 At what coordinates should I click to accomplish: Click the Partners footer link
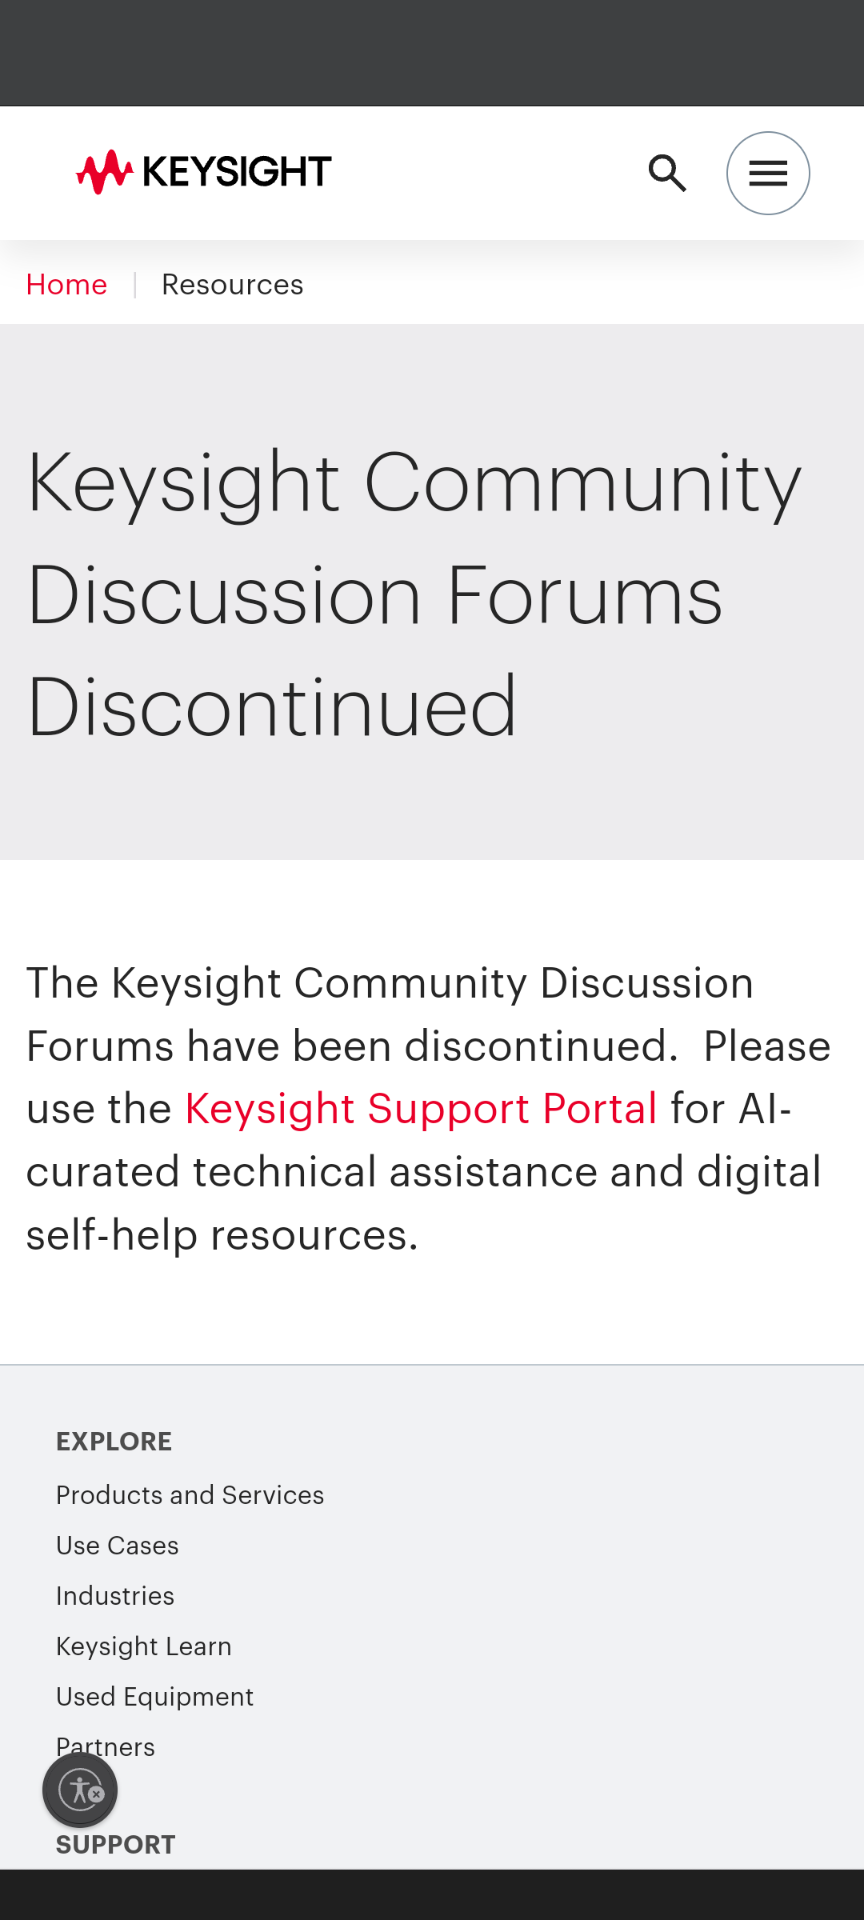tap(130, 1746)
